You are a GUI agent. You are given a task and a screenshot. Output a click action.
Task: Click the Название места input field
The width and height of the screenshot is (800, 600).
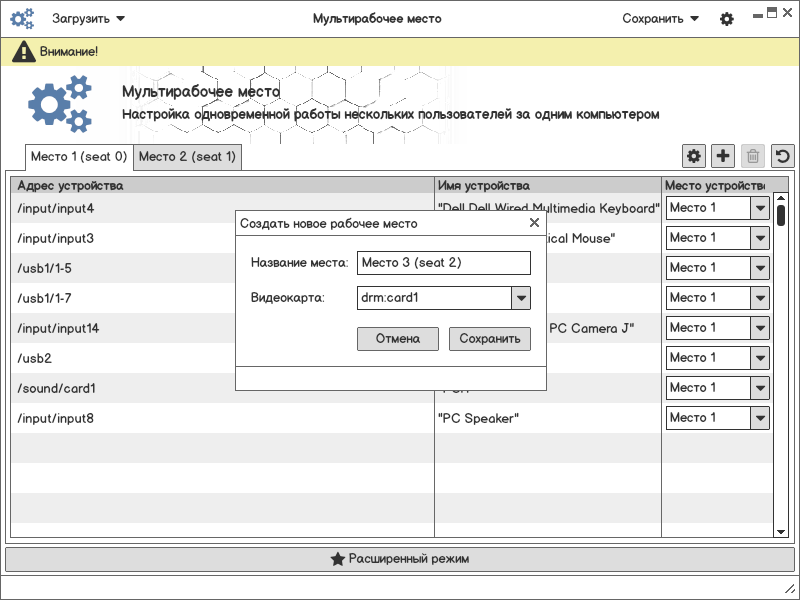click(x=444, y=263)
